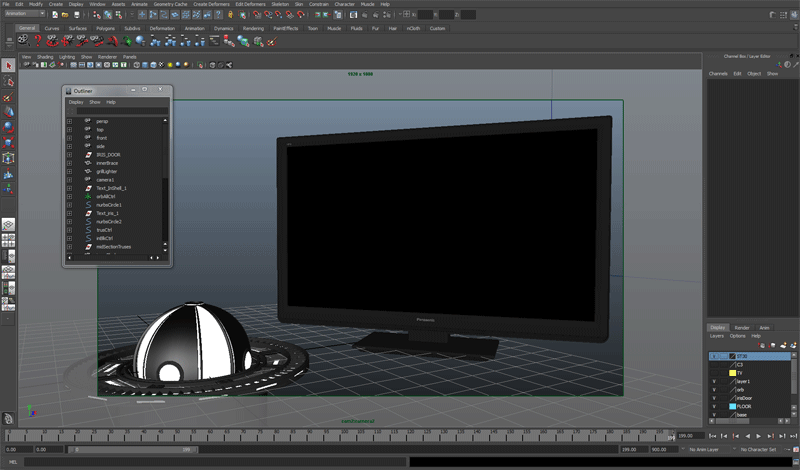Switch to four view layout
Viewport: 800px width, 470px height.
tap(8, 240)
